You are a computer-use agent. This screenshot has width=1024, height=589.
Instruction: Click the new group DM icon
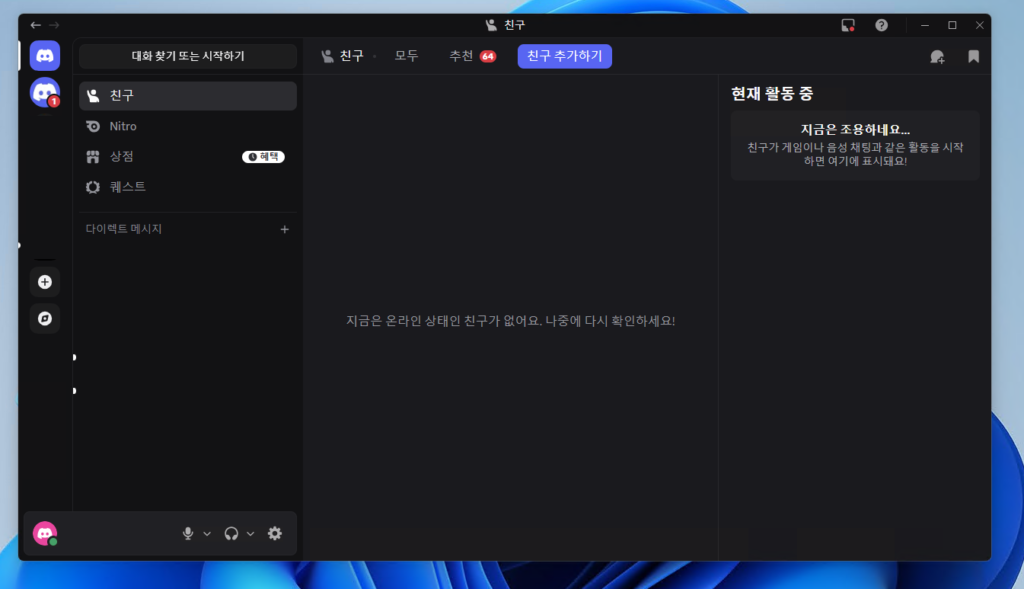pos(937,57)
